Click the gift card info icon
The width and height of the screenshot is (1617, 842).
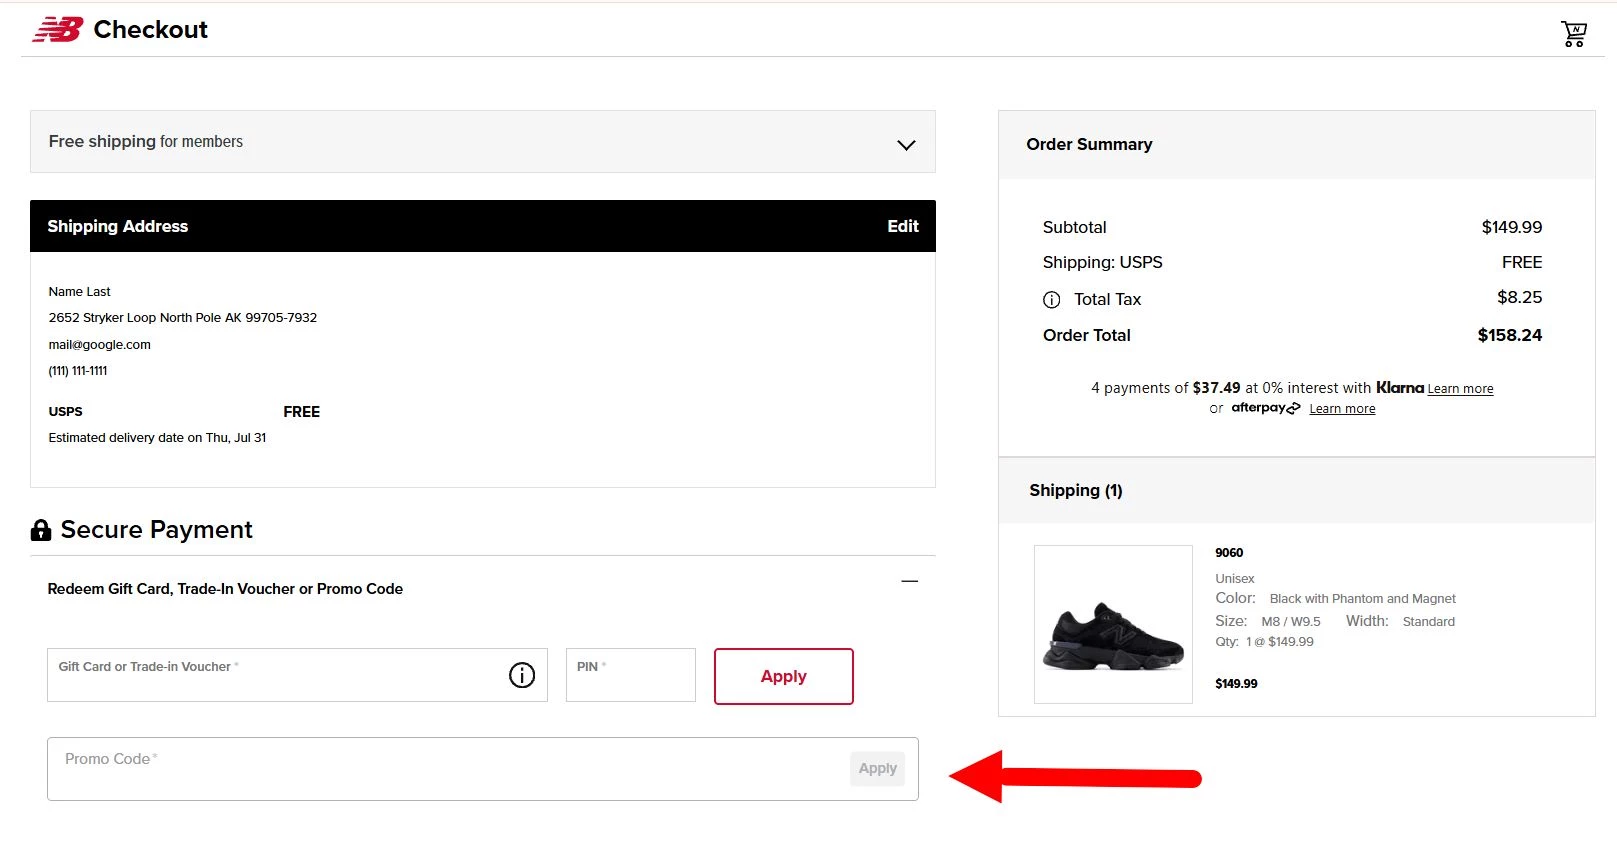click(x=522, y=675)
